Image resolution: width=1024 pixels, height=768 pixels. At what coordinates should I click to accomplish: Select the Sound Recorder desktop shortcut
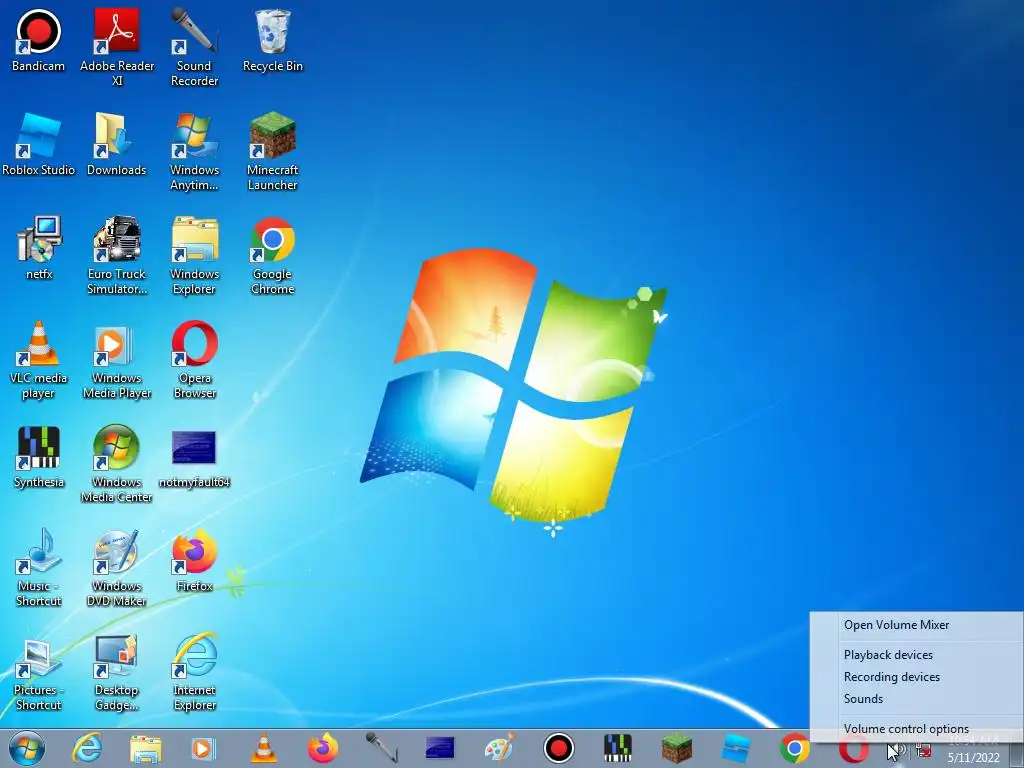pos(195,48)
